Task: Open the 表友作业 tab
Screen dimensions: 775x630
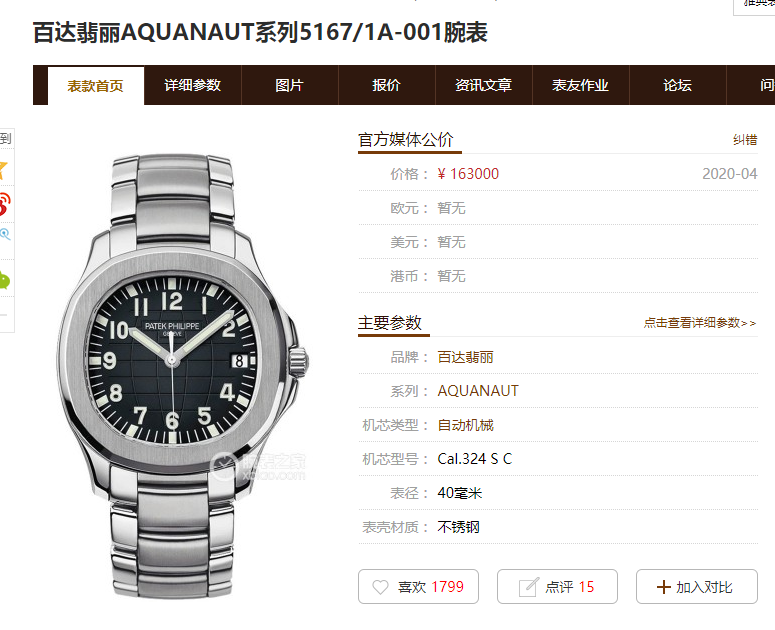Action: click(580, 85)
